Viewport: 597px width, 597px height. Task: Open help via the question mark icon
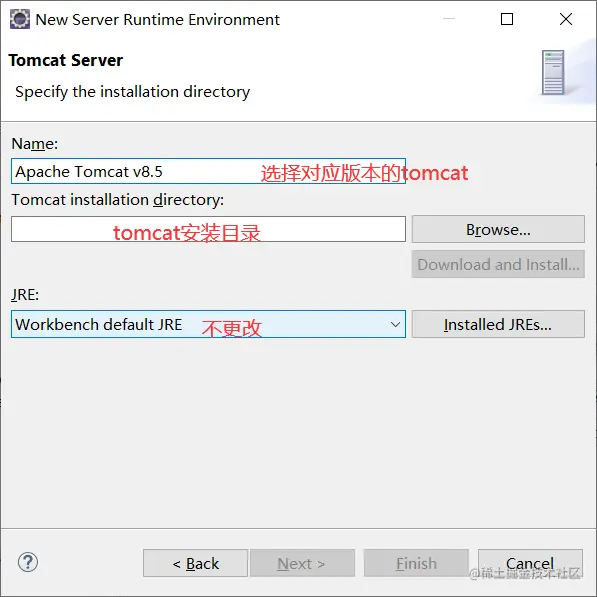click(x=28, y=562)
